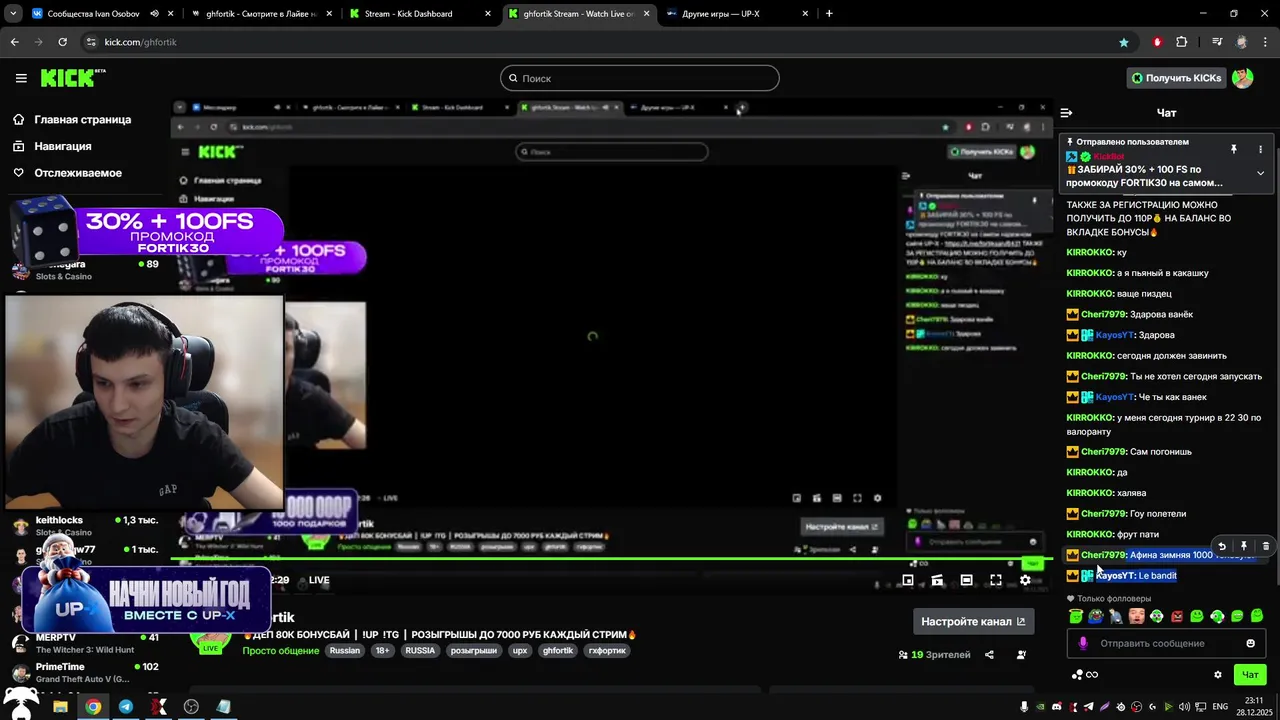Focus the Поиск search field
Screen dimensions: 1280x720
(x=640, y=78)
